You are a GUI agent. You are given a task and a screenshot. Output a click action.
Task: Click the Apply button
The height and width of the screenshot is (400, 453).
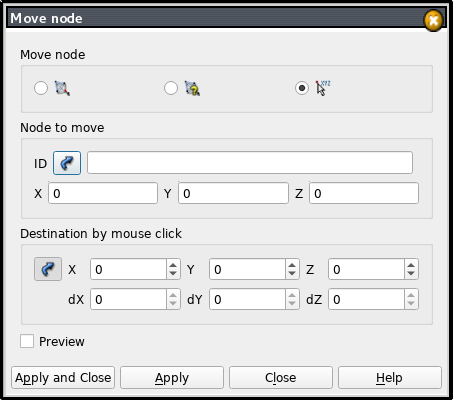pyautogui.click(x=172, y=378)
